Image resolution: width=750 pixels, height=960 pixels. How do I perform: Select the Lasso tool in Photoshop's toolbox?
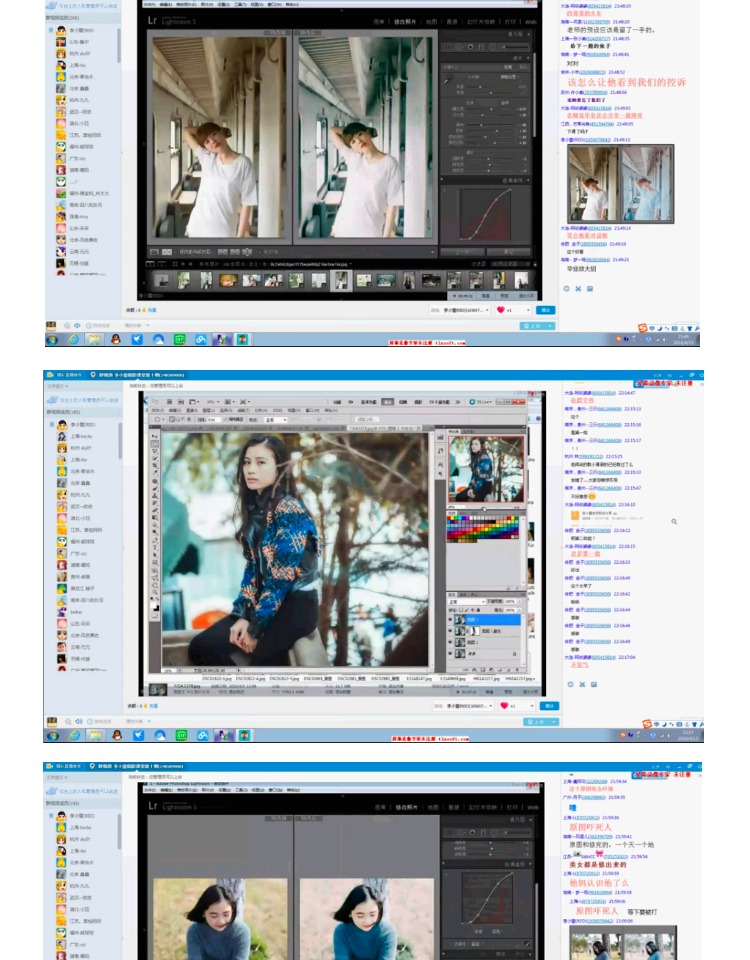[155, 451]
